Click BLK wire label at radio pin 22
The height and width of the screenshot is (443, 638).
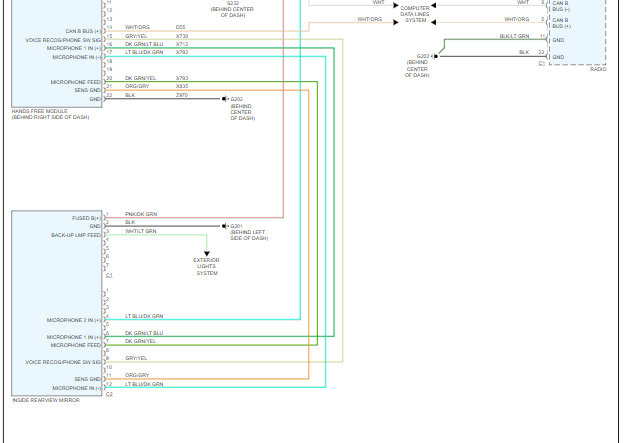(x=524, y=52)
